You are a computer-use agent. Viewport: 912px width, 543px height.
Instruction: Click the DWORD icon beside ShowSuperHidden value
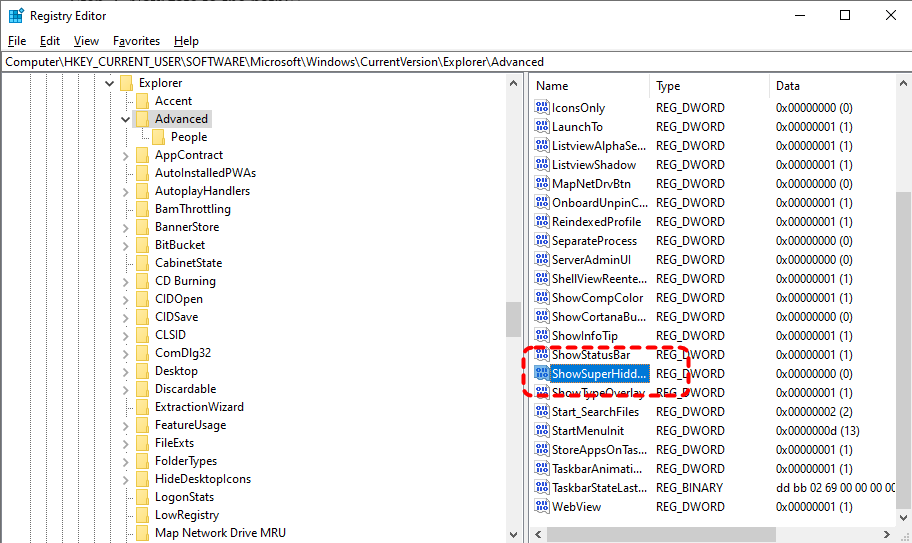[x=542, y=374]
